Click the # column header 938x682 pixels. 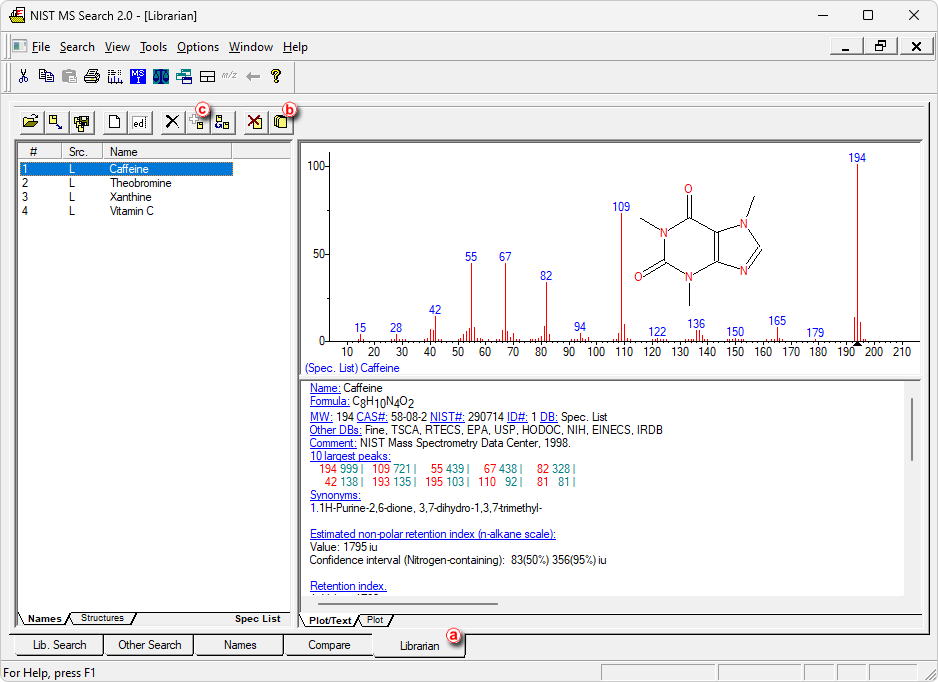pos(40,151)
